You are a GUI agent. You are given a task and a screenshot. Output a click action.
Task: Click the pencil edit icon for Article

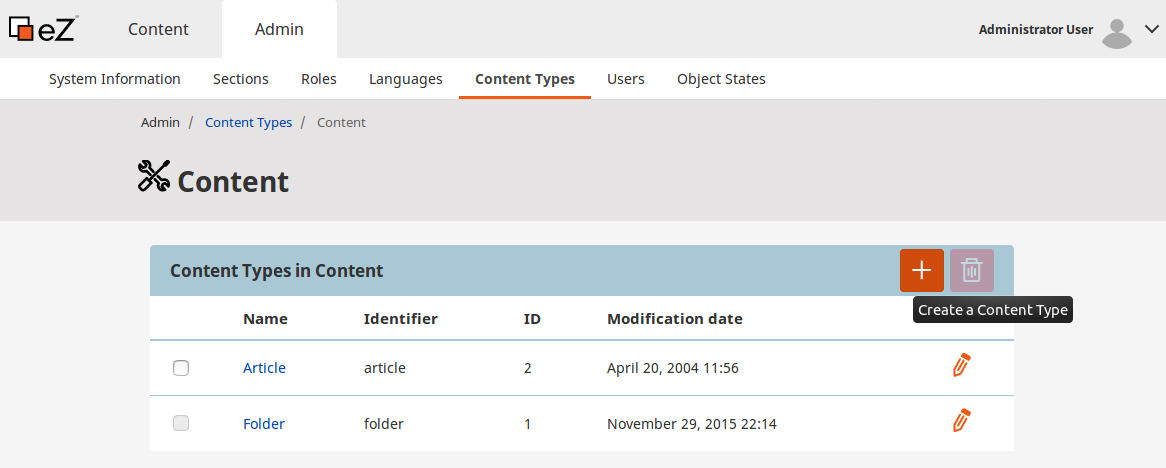tap(962, 366)
